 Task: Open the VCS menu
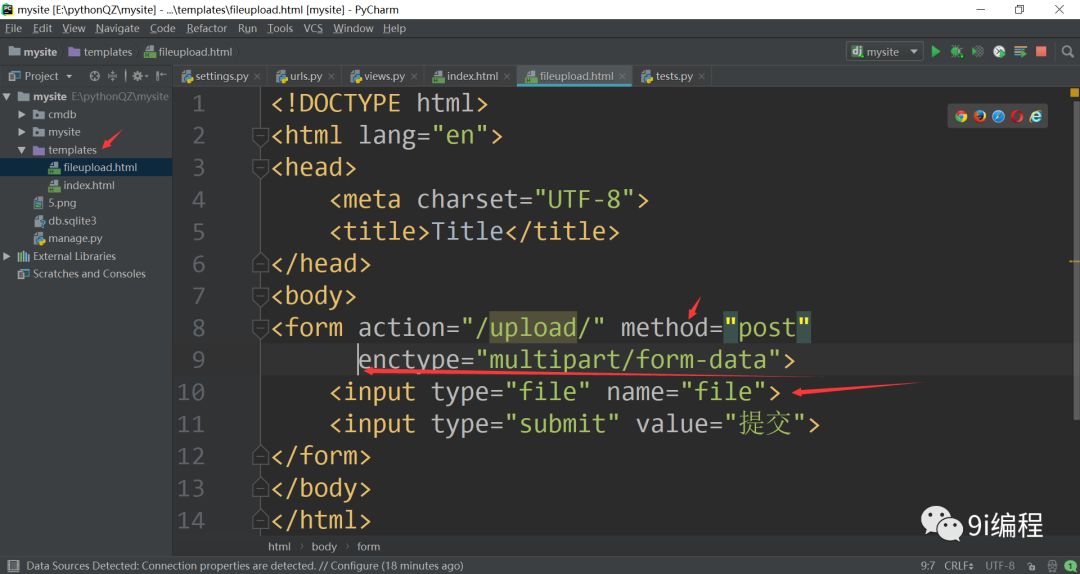(x=313, y=28)
